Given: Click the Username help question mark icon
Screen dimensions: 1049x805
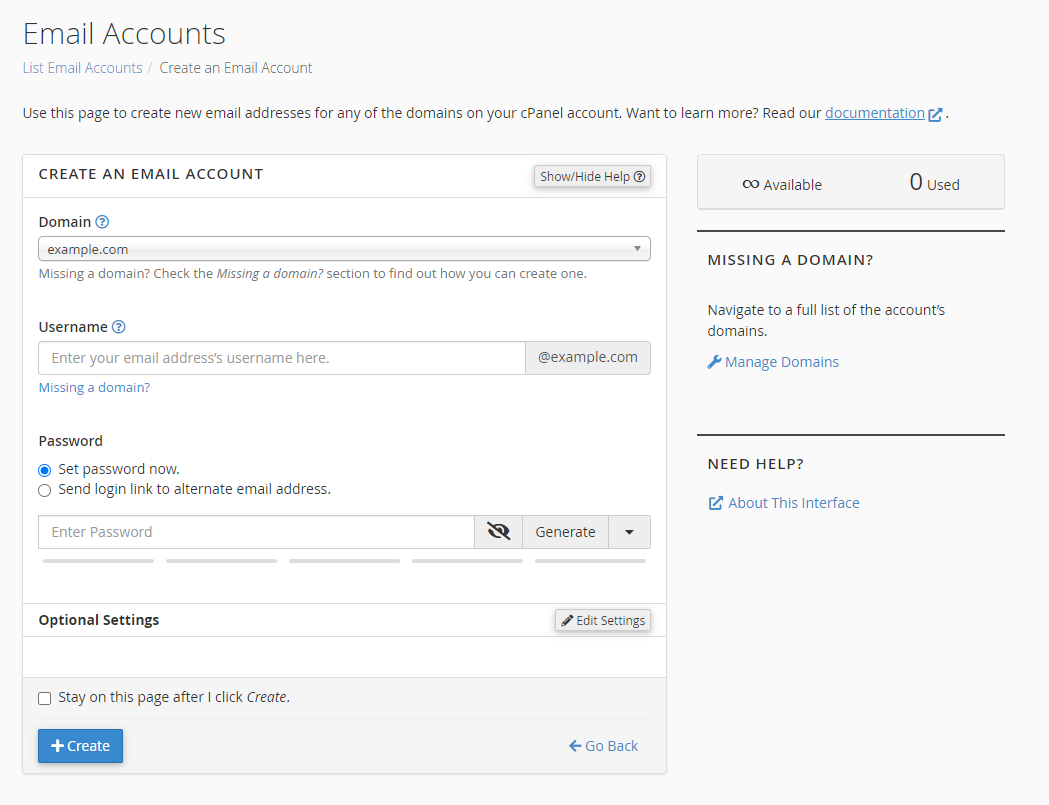Looking at the screenshot, I should (x=119, y=326).
